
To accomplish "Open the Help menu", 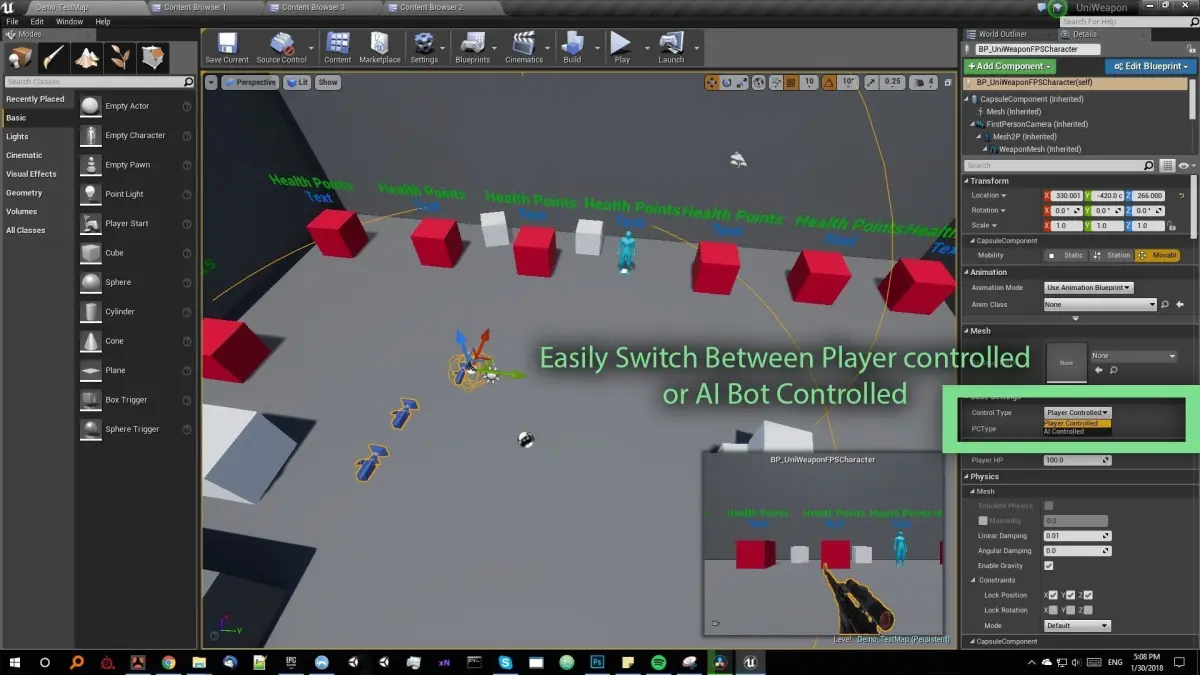I will point(103,21).
